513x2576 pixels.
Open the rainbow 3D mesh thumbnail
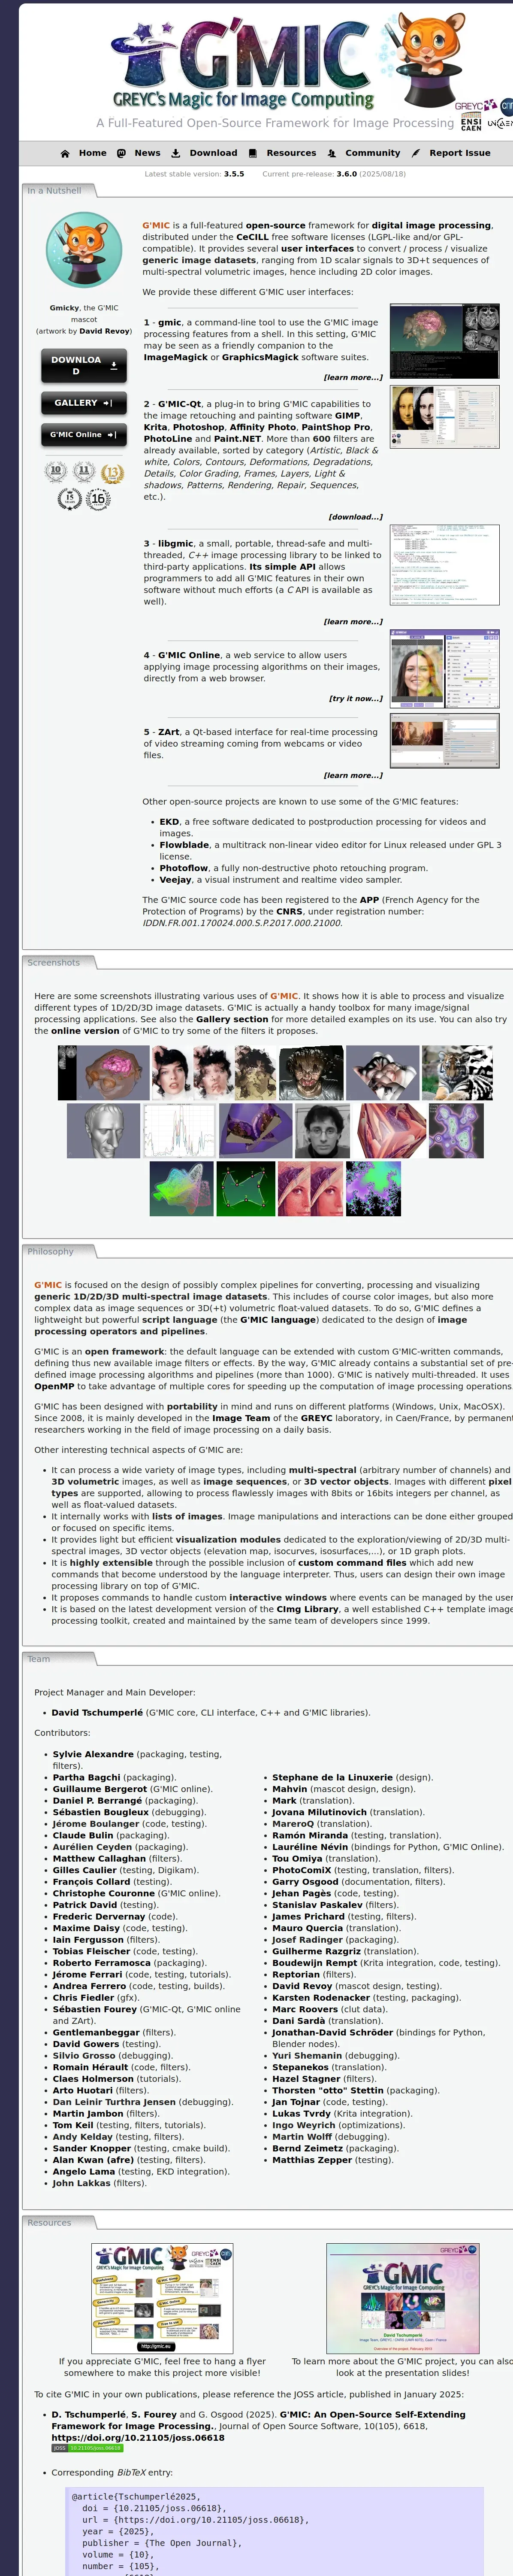point(182,1189)
